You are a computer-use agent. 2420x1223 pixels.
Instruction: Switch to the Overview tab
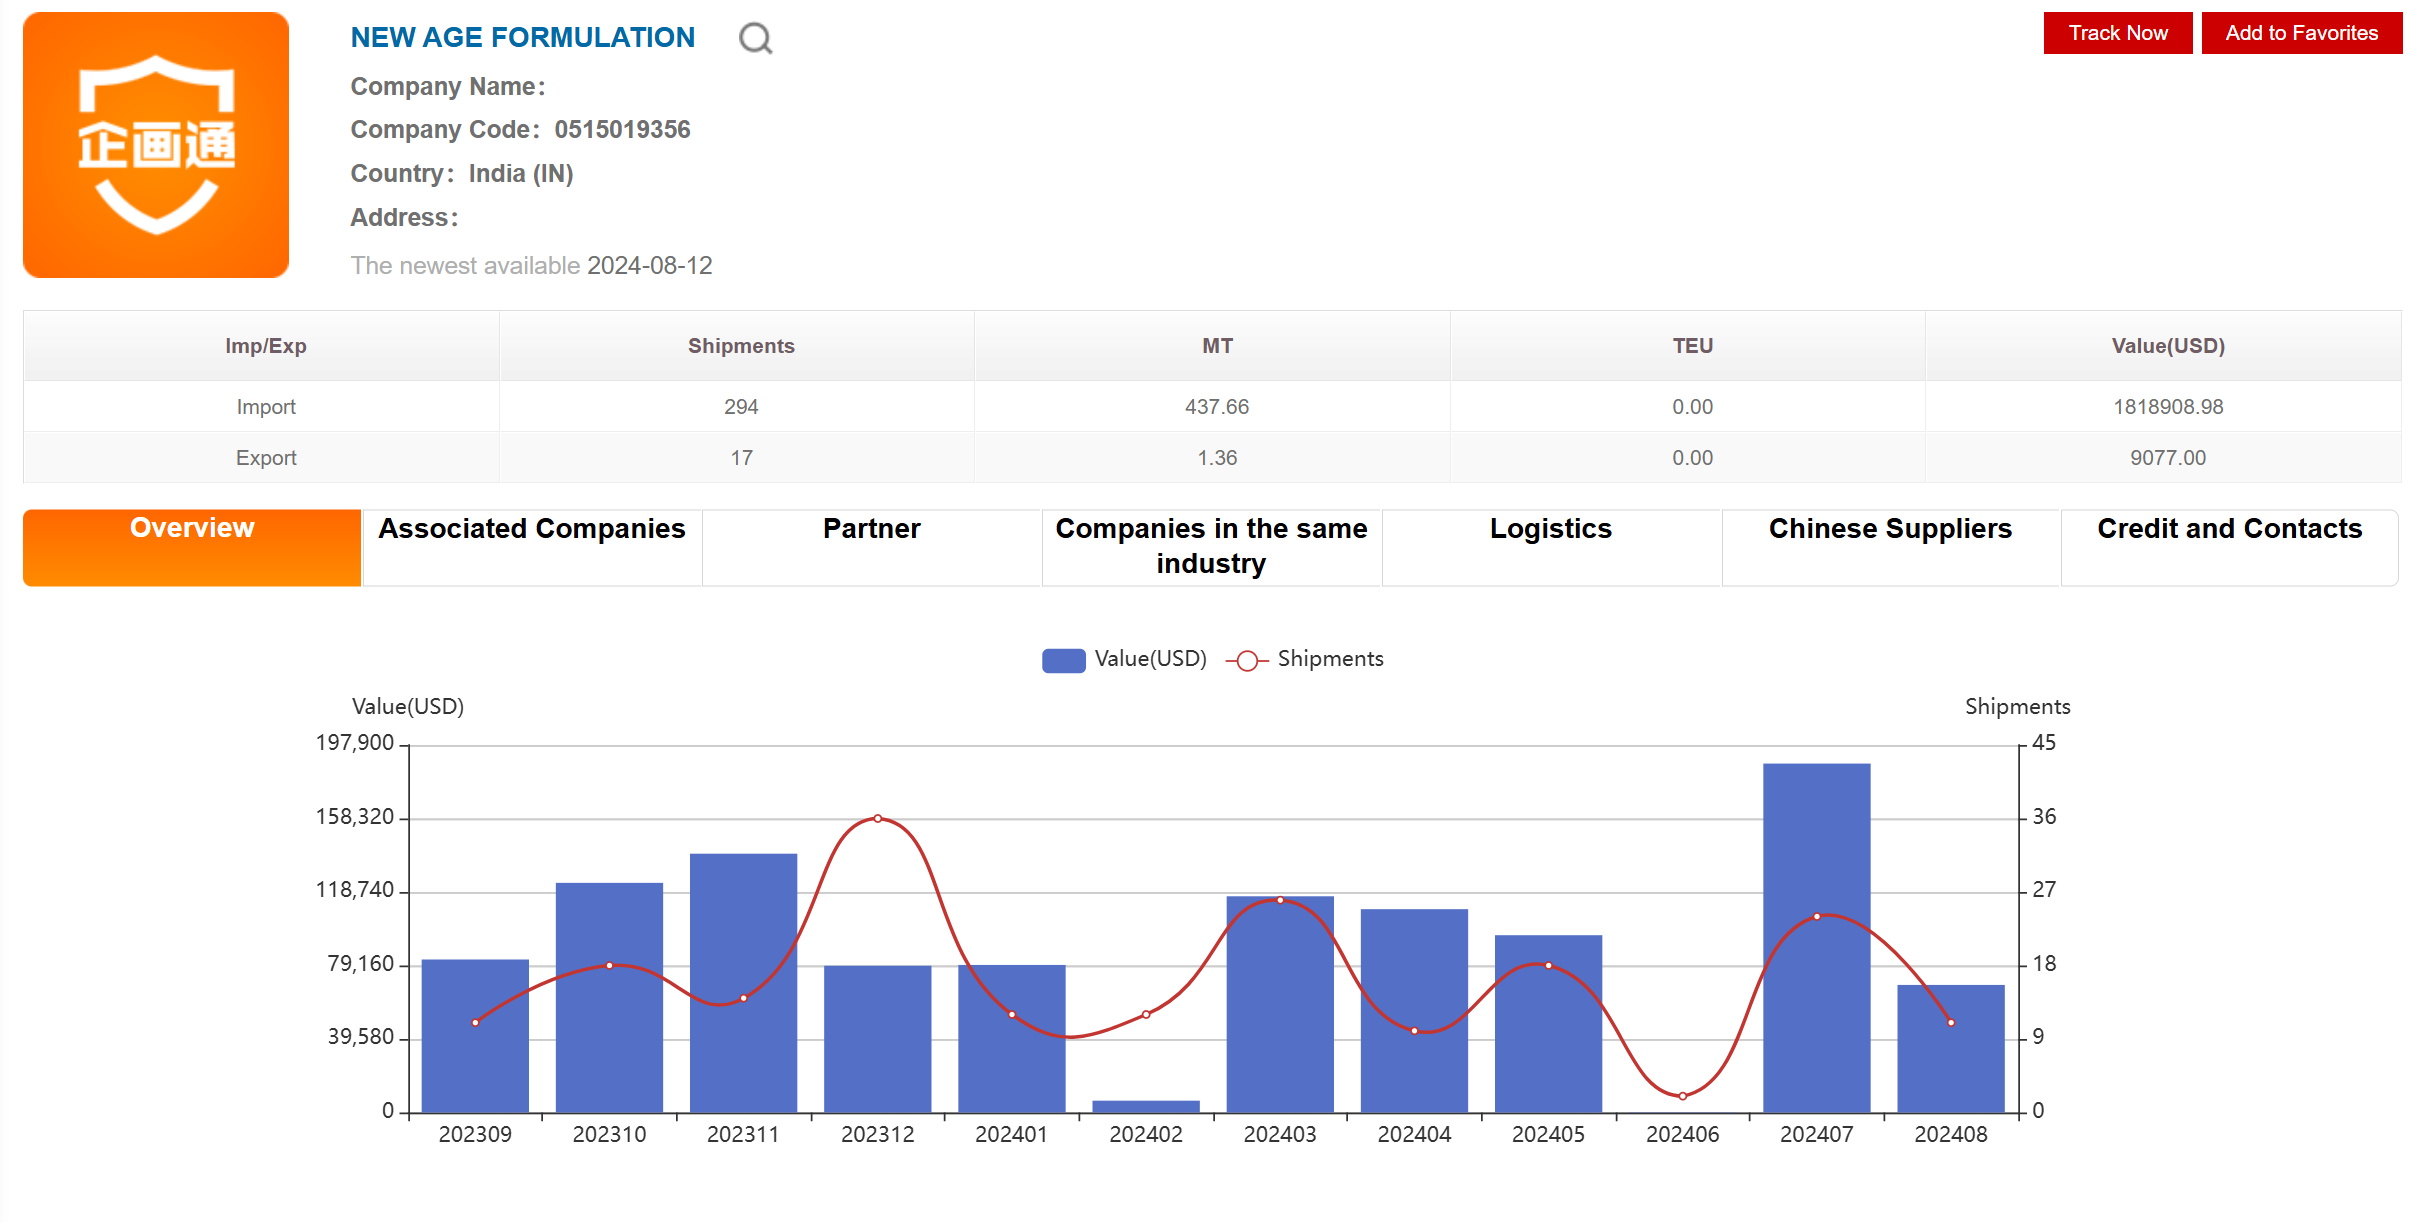coord(192,547)
